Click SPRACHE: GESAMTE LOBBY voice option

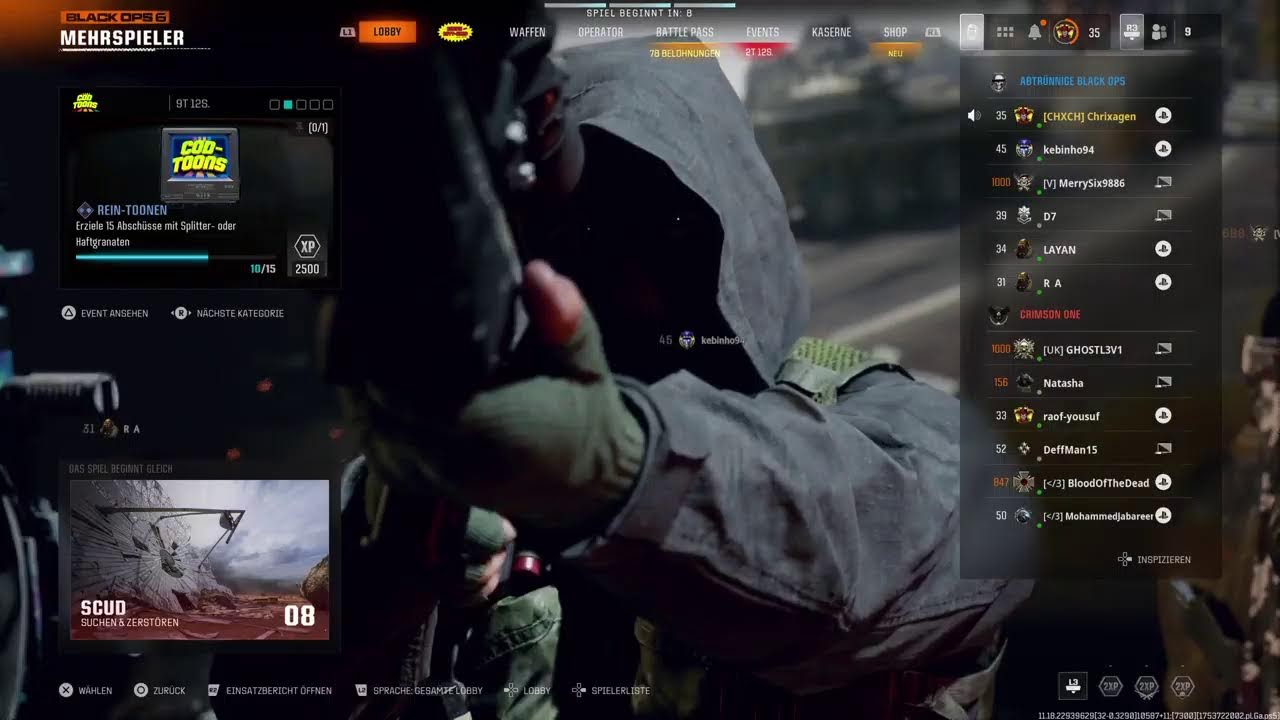coord(419,690)
